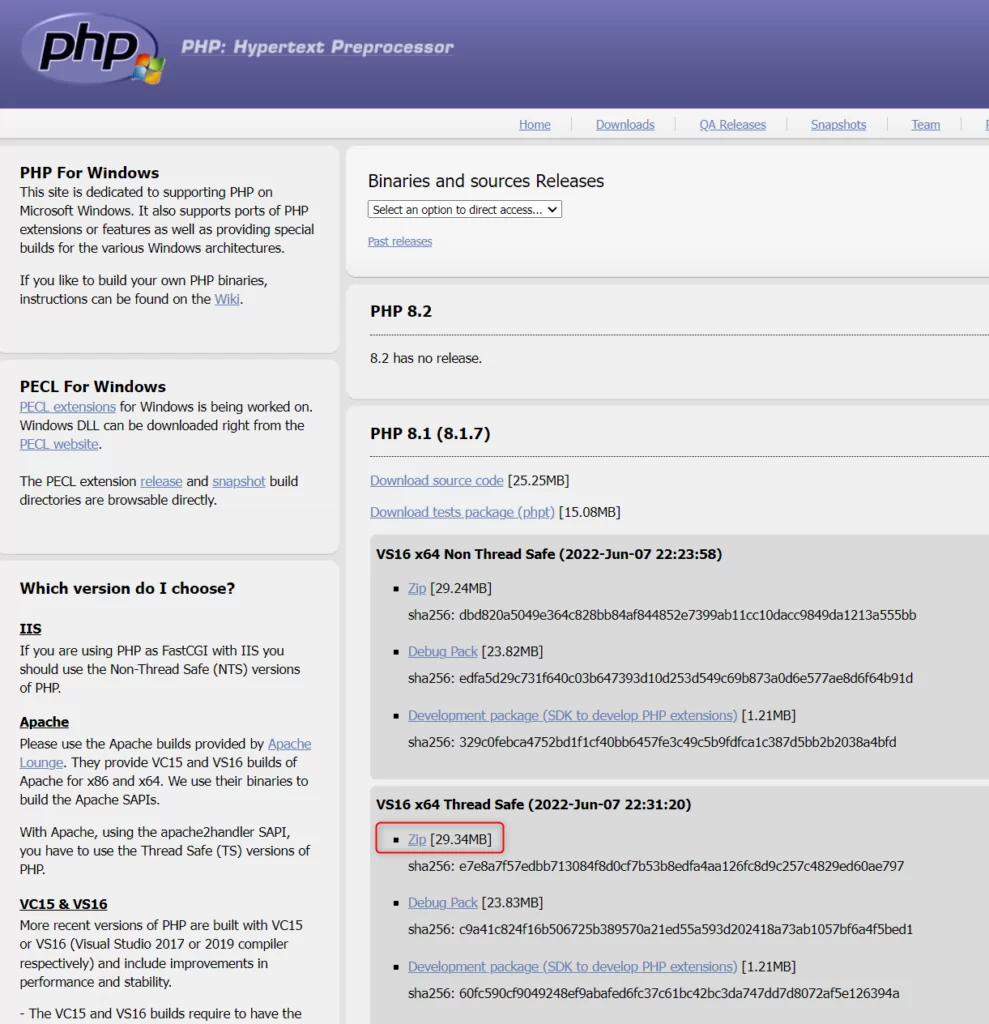
Task: Click the 'VC15 & VS16' subheading
Action: pyautogui.click(x=63, y=904)
